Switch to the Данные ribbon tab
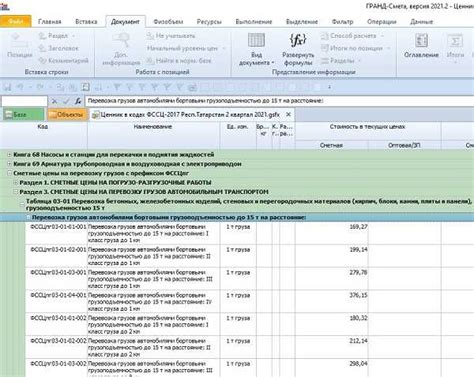The image size is (474, 377). 422,22
